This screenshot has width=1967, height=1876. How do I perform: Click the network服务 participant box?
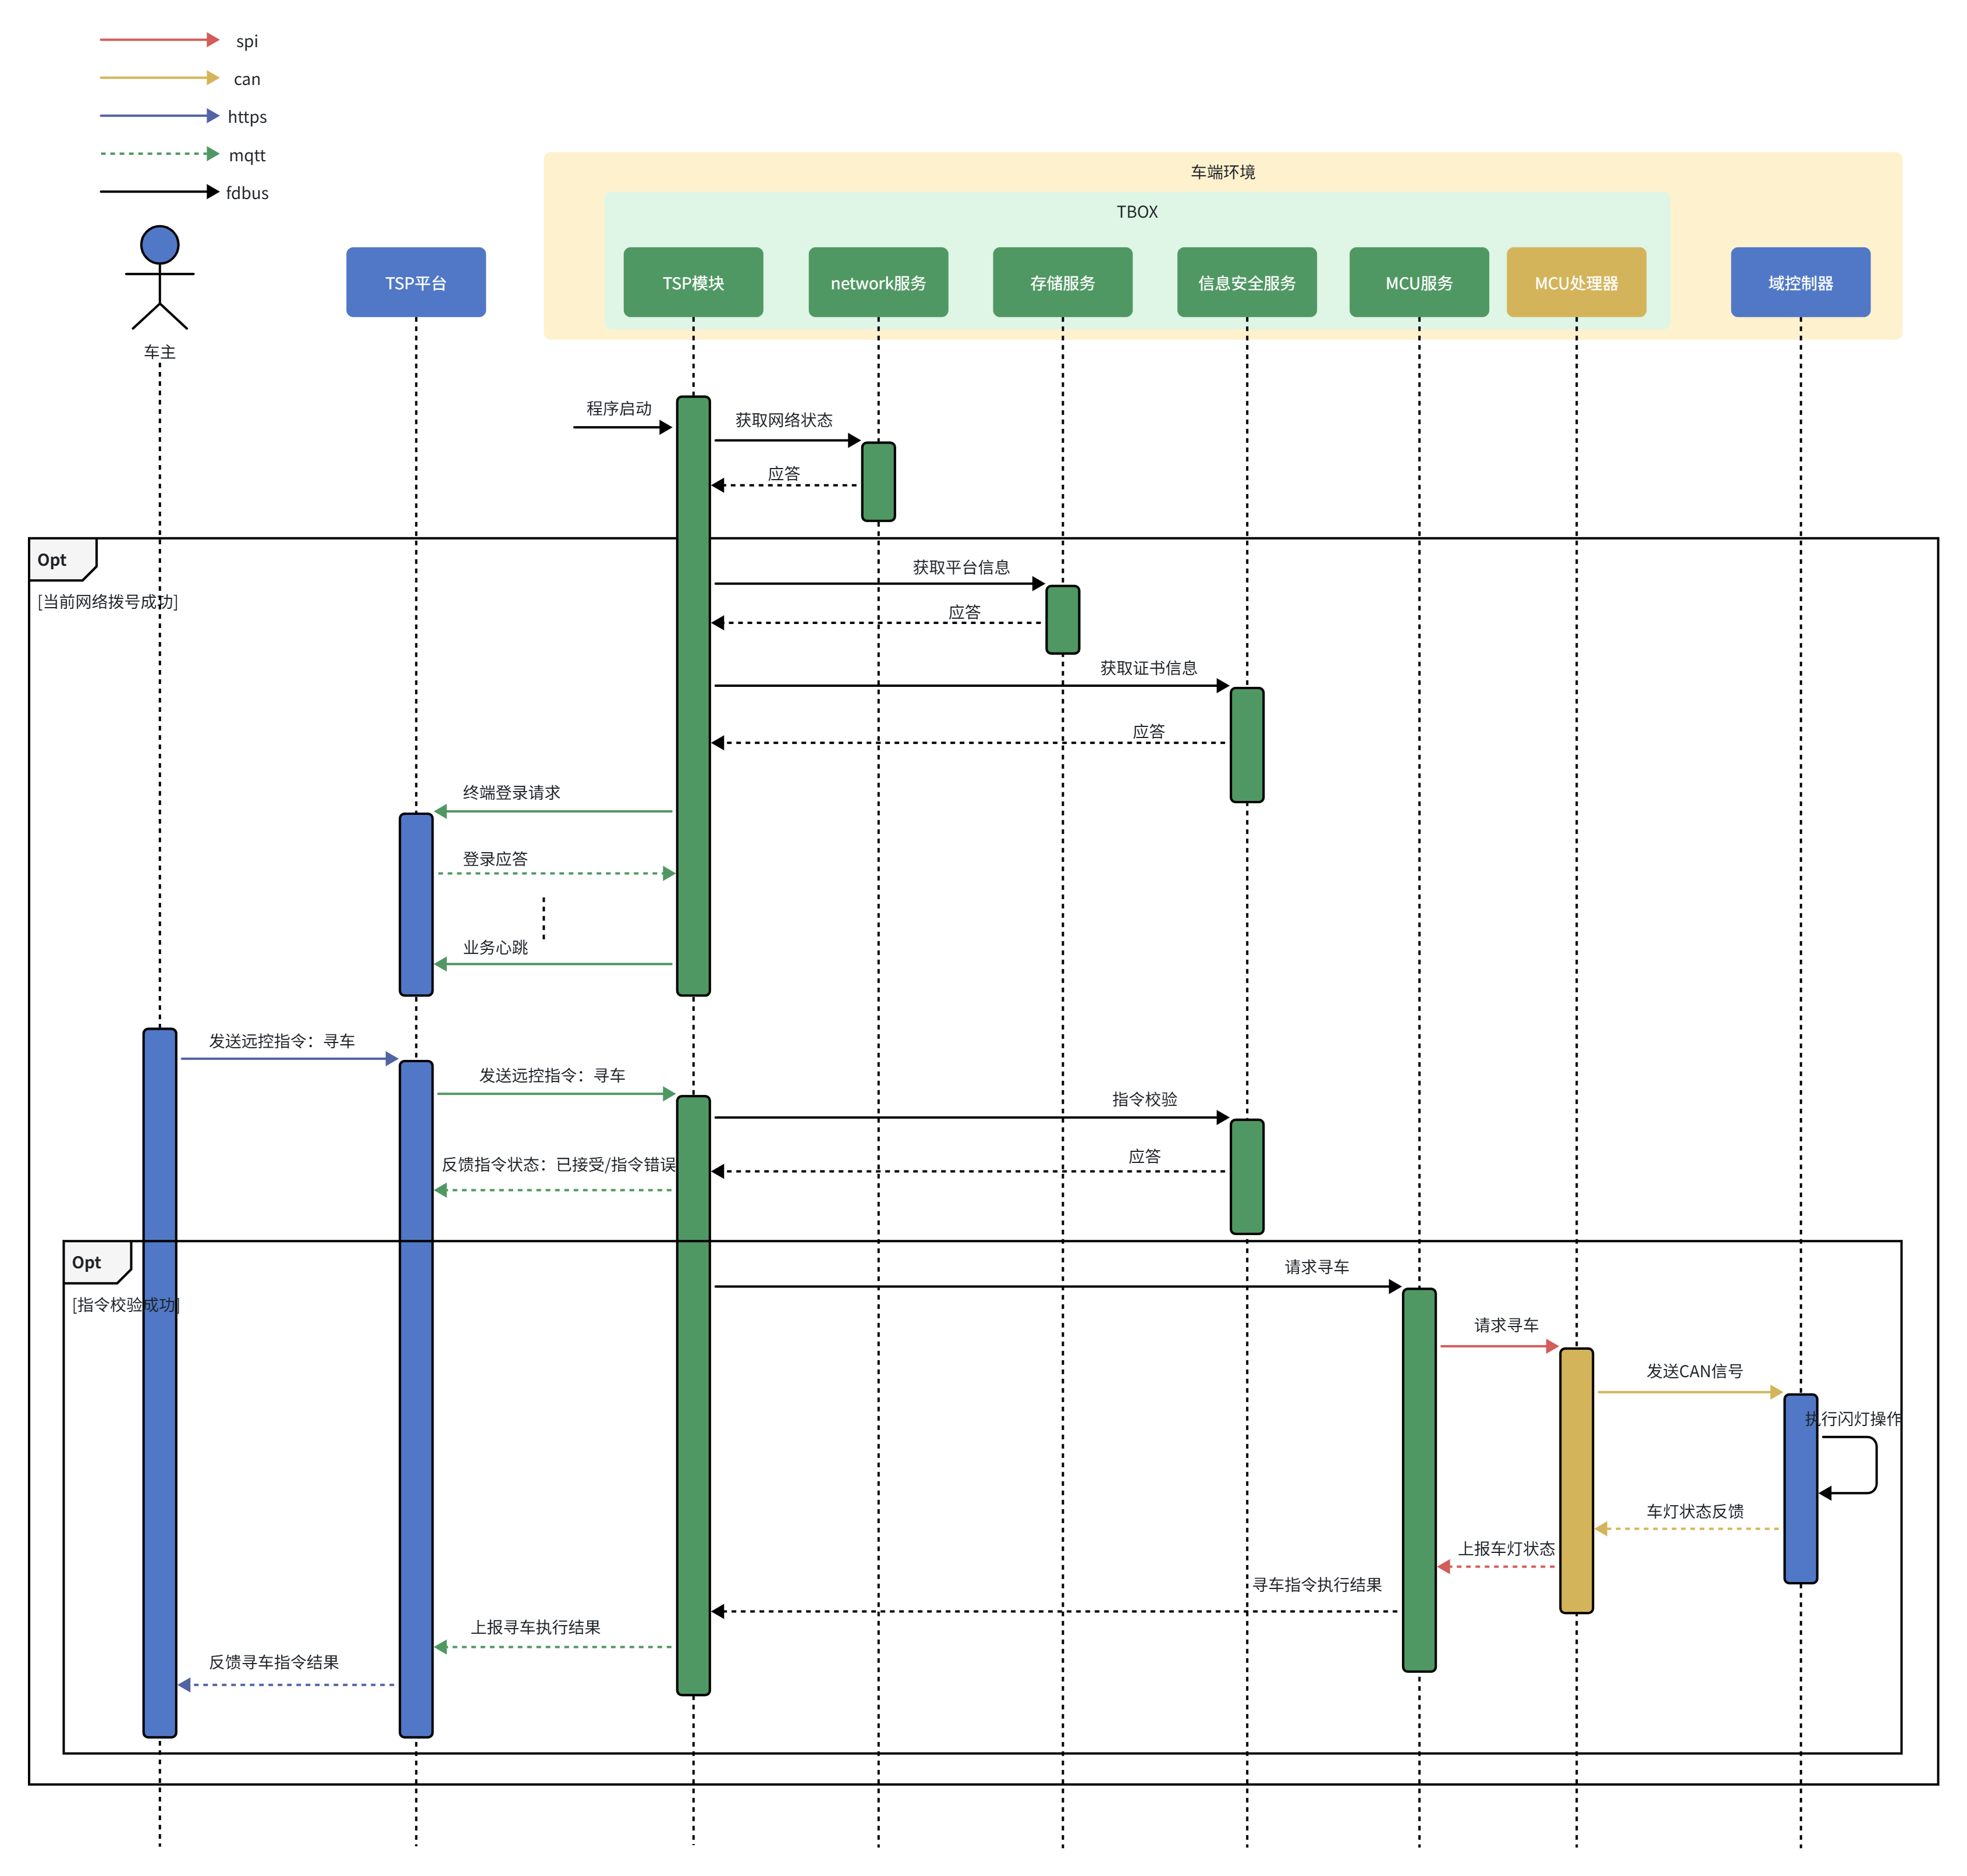[878, 282]
